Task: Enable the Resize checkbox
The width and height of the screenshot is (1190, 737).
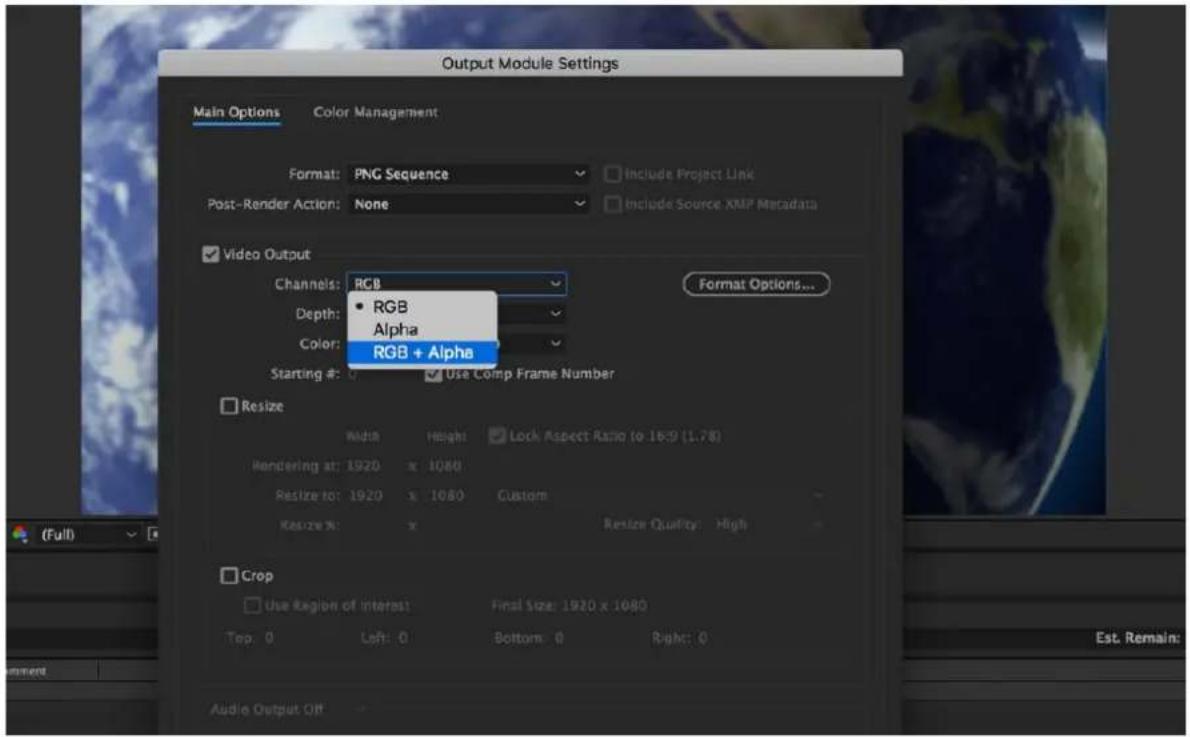Action: tap(228, 406)
